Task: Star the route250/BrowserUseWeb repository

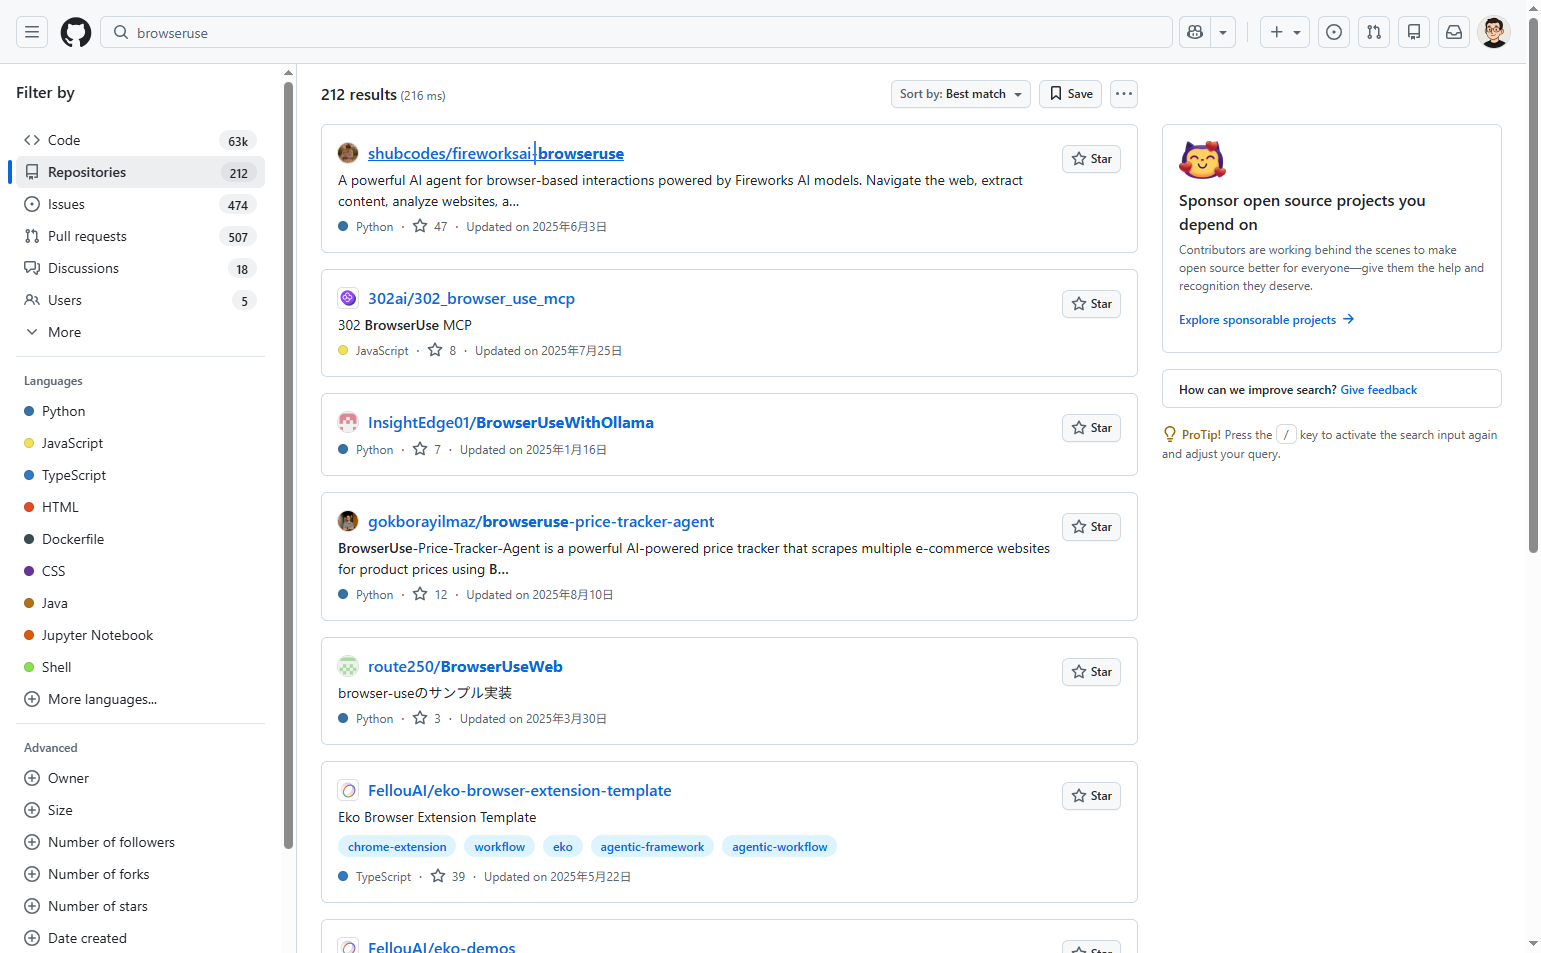Action: pos(1091,672)
